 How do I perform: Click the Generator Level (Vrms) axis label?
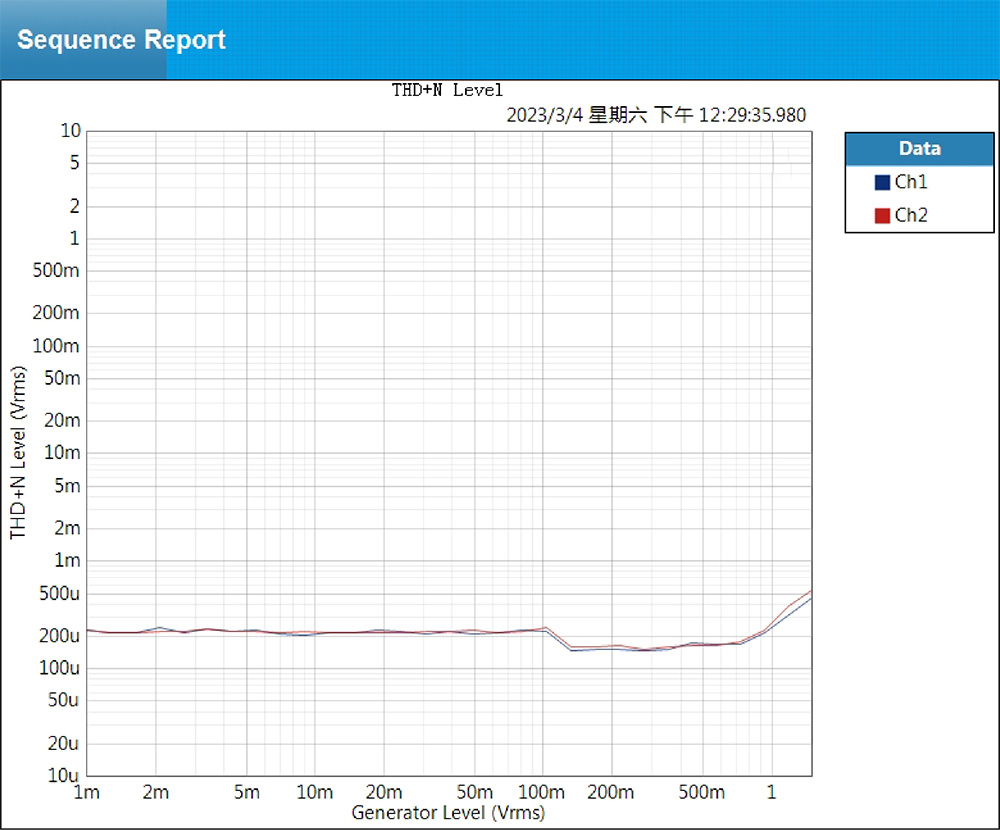tap(448, 813)
